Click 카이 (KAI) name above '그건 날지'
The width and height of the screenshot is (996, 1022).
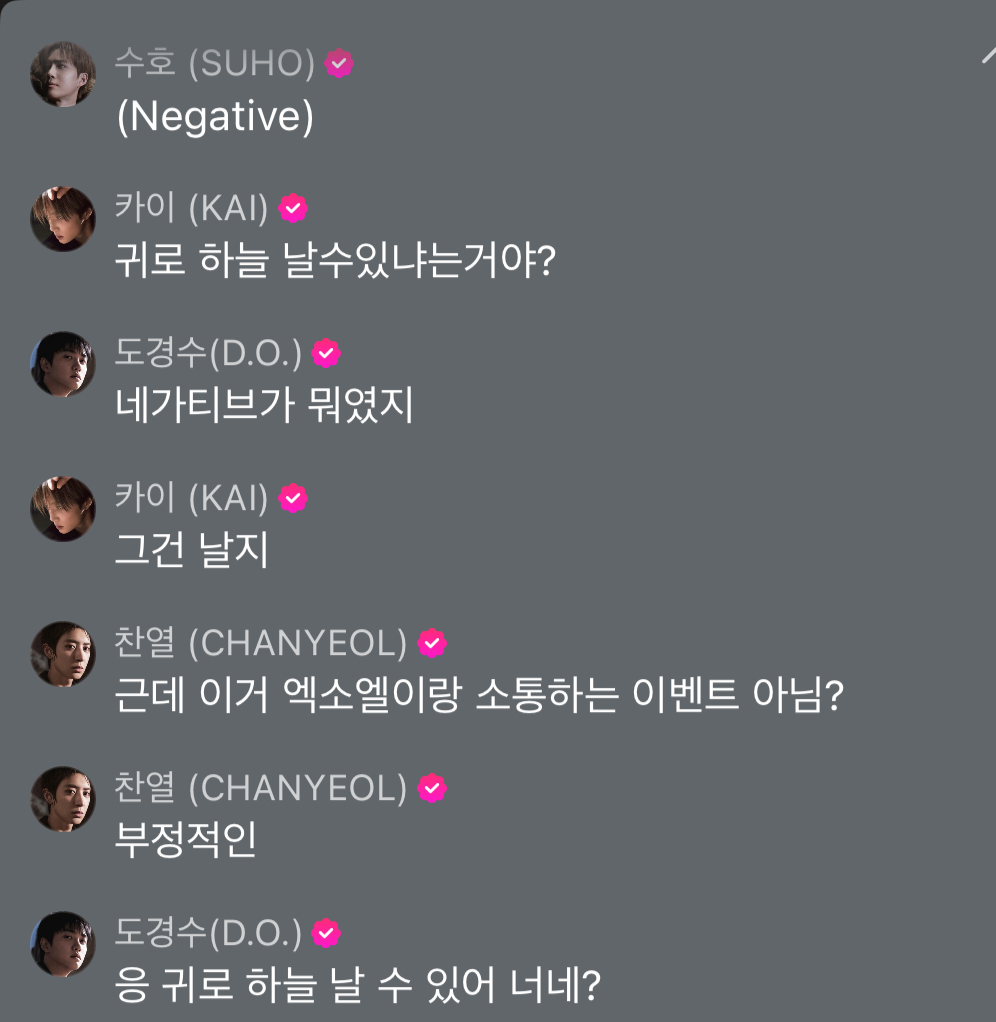tap(192, 498)
